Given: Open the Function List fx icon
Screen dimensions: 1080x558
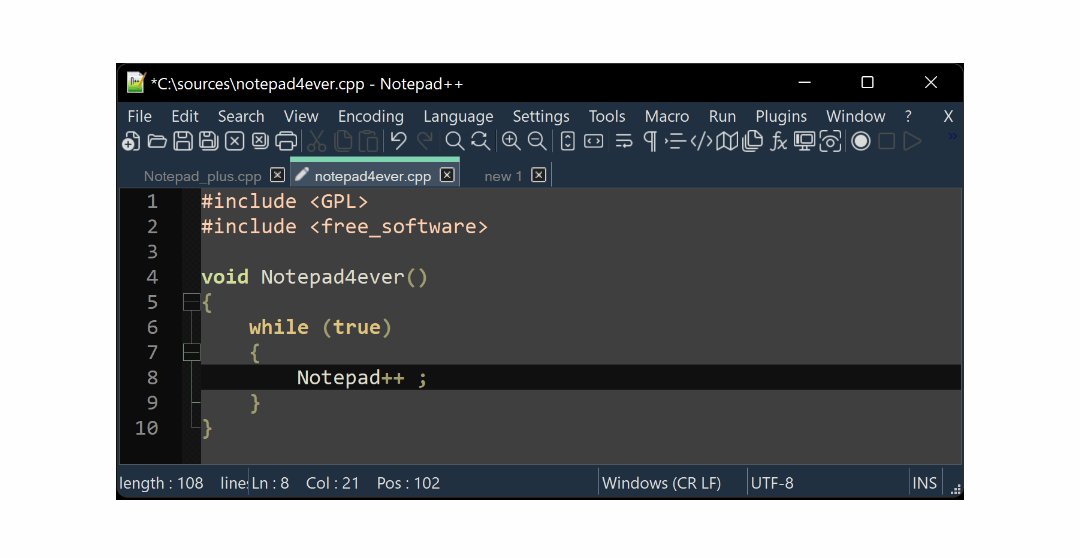Looking at the screenshot, I should tap(778, 141).
